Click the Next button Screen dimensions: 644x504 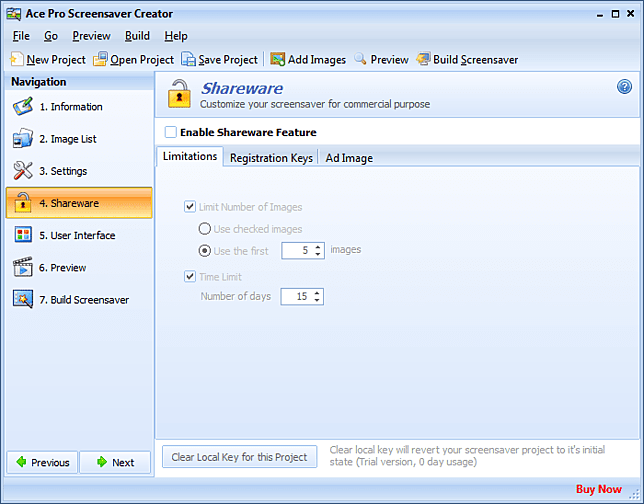click(115, 463)
